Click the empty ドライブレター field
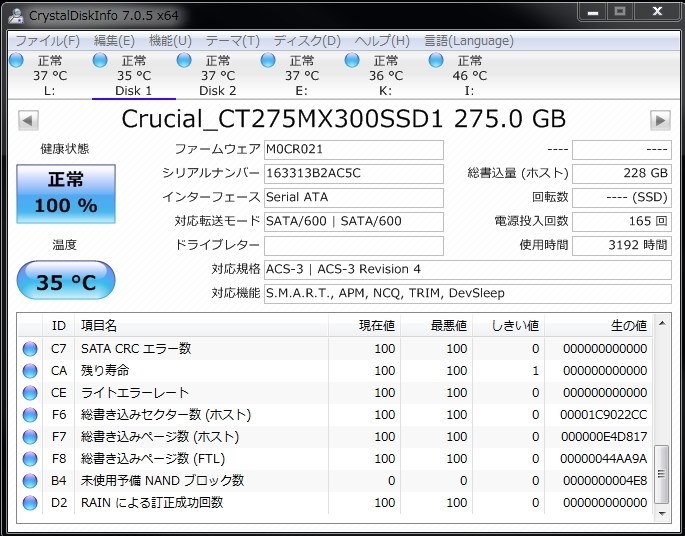685x536 pixels. [x=354, y=246]
